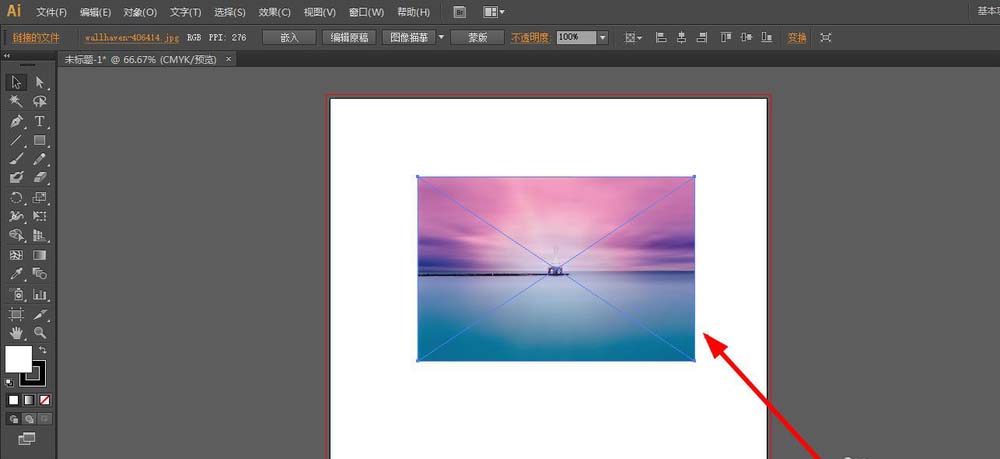Set paint mode to None
Image resolution: width=1000 pixels, height=459 pixels.
44,400
